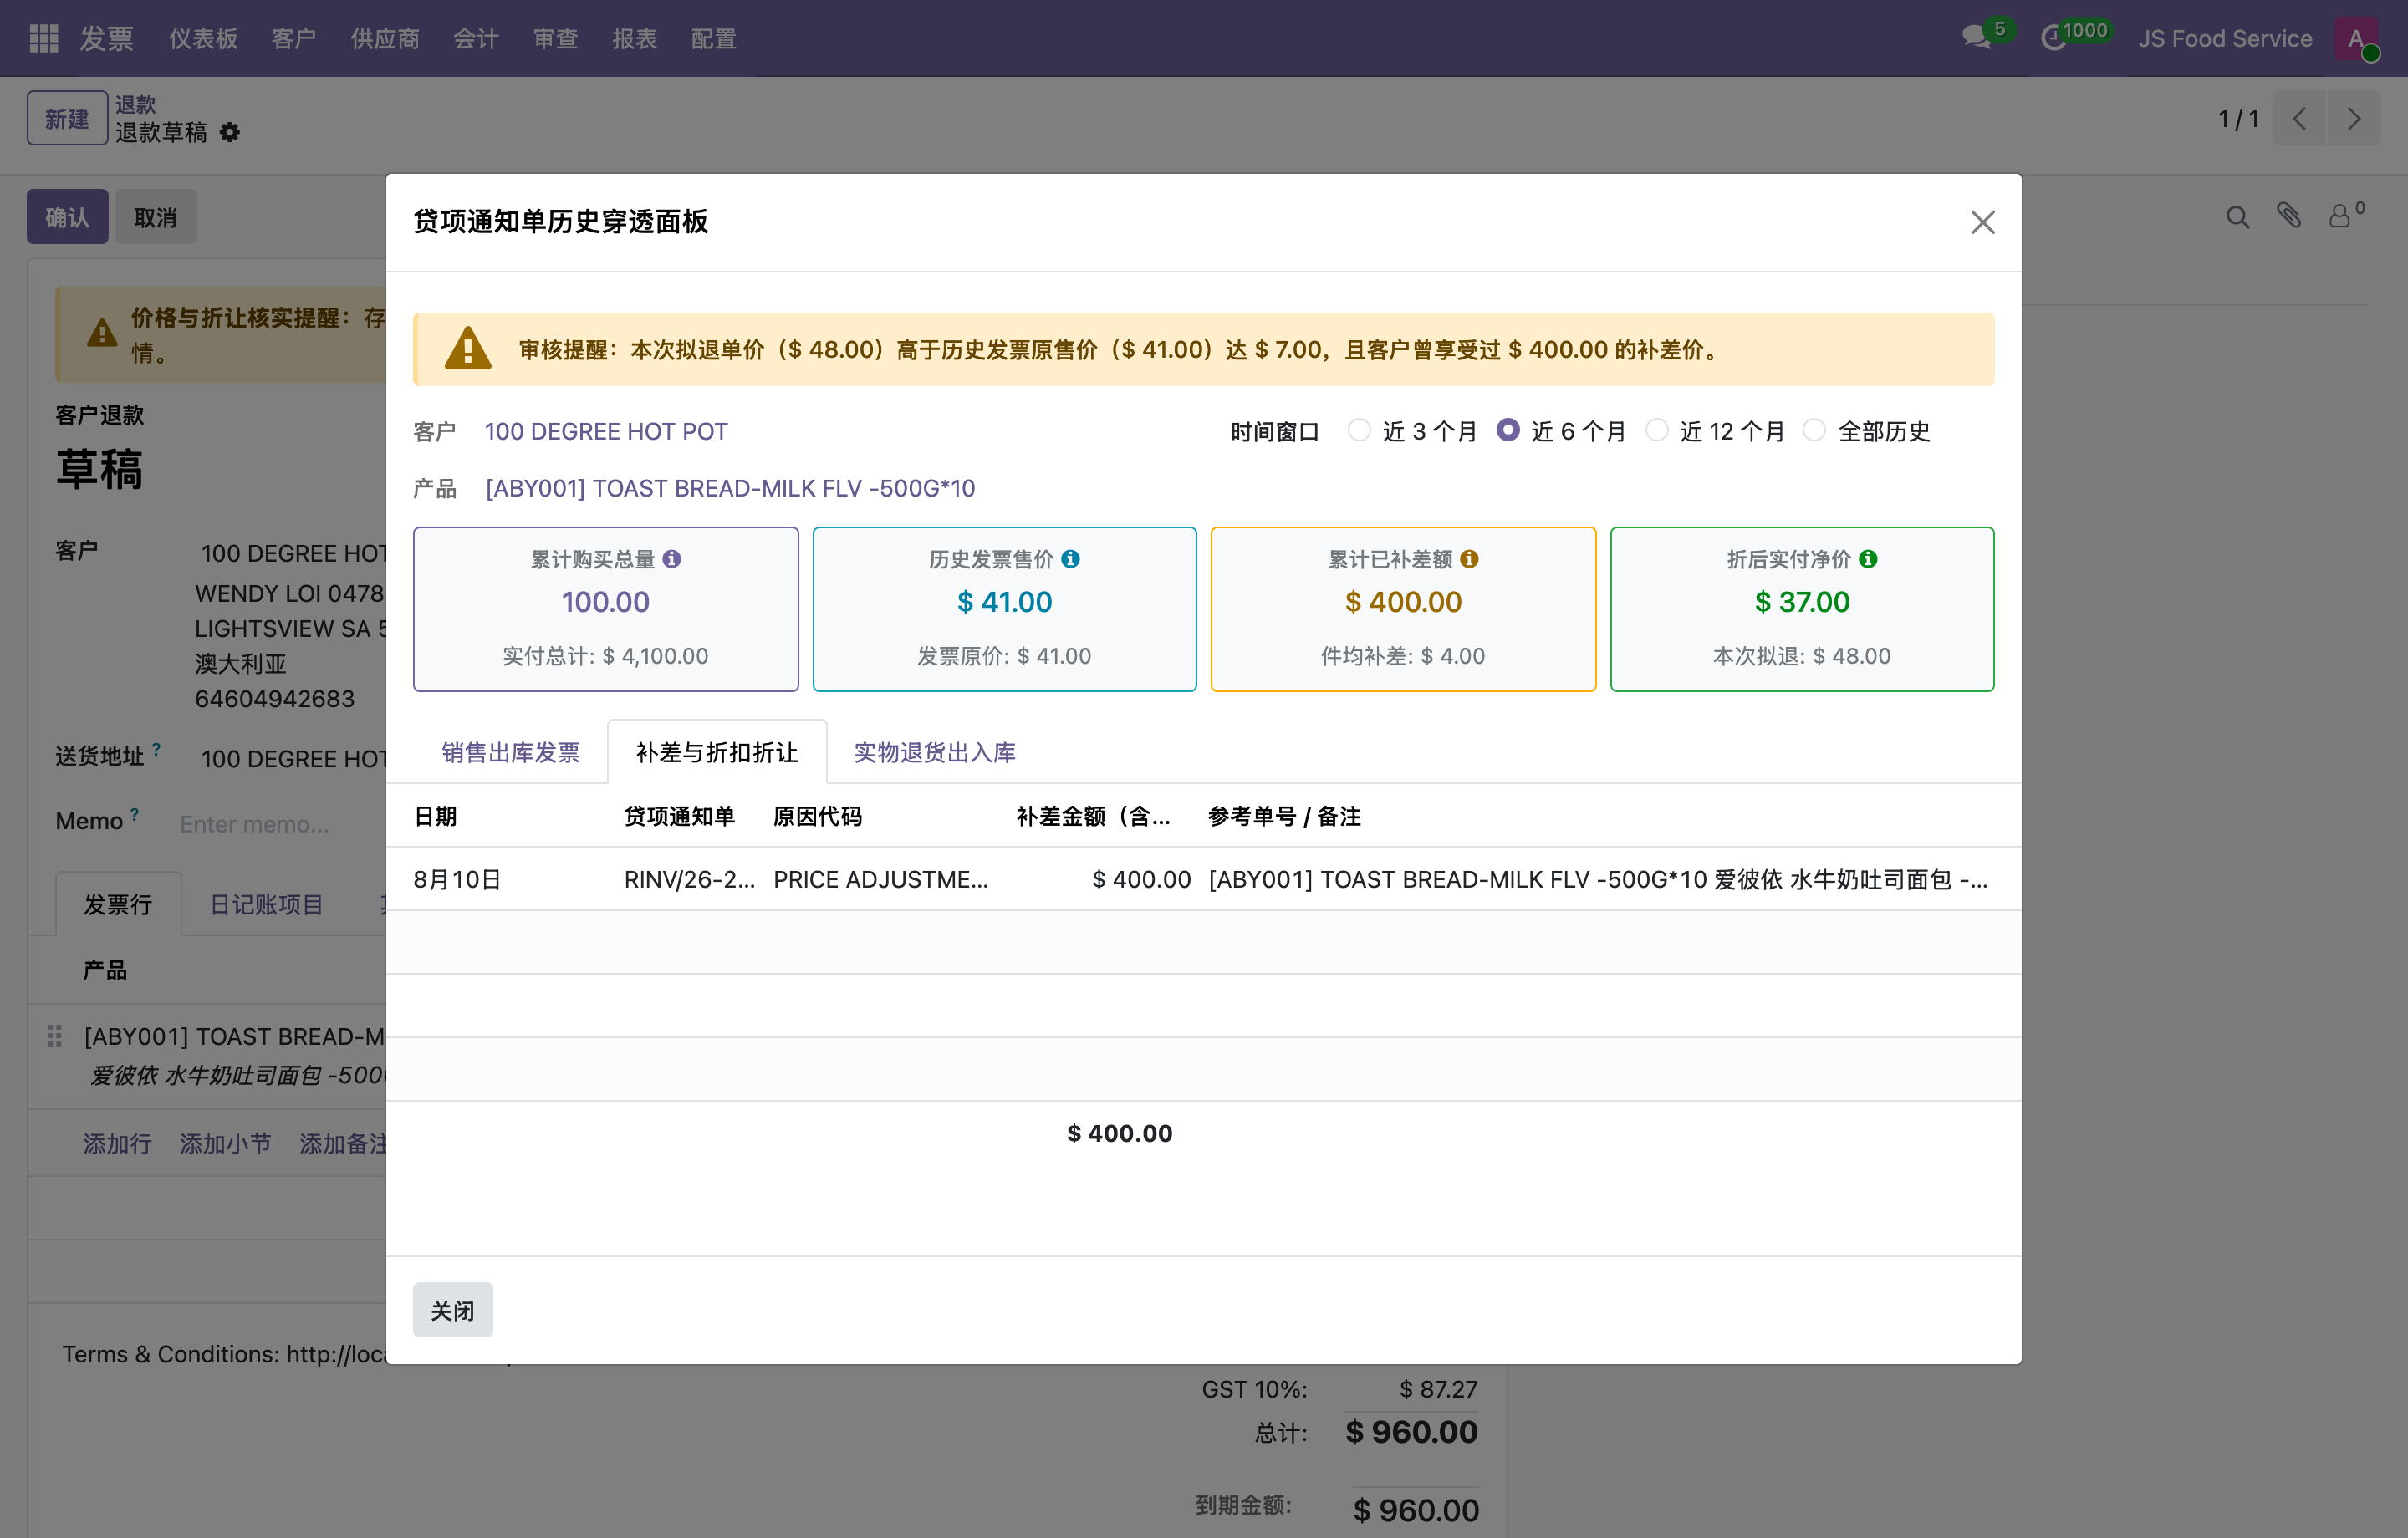Switch to the 实物退货出入库 tab

tap(934, 752)
